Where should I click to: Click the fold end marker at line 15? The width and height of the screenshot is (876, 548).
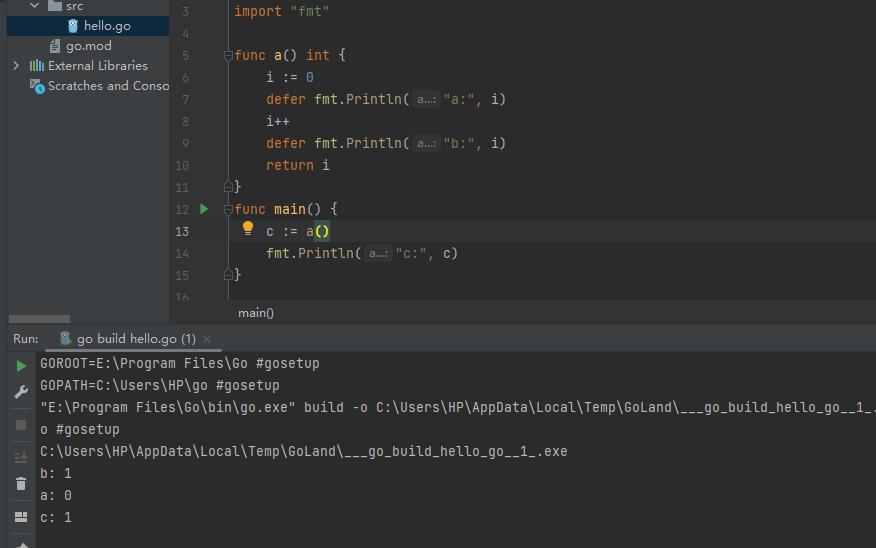point(228,275)
